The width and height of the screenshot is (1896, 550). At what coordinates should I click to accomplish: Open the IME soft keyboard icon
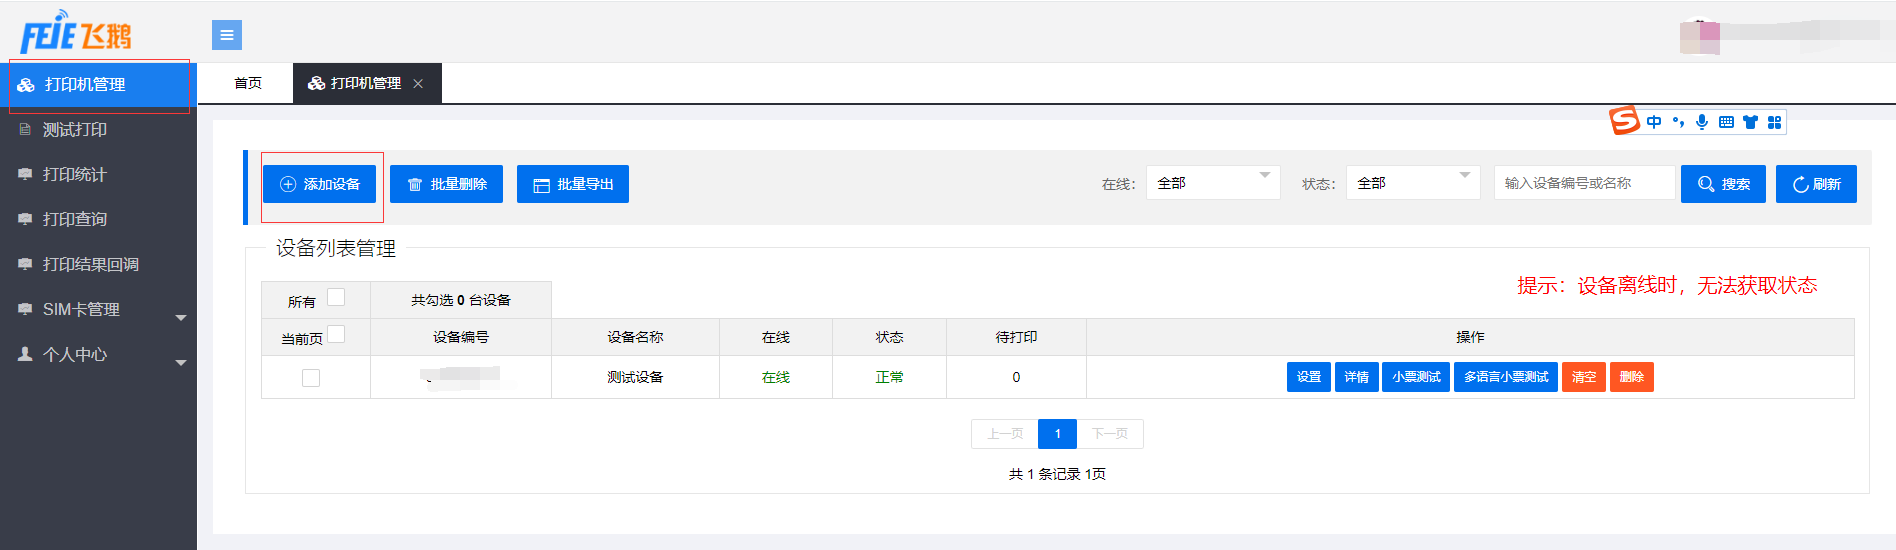click(x=1726, y=122)
